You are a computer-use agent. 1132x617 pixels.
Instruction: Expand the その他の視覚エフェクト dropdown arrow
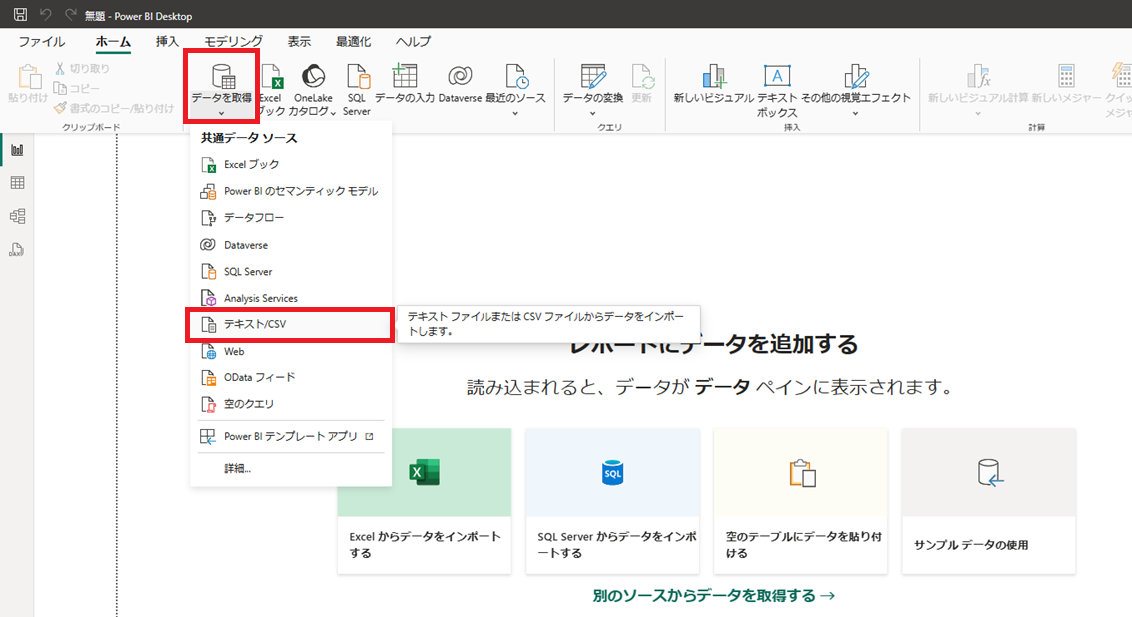tap(855, 113)
